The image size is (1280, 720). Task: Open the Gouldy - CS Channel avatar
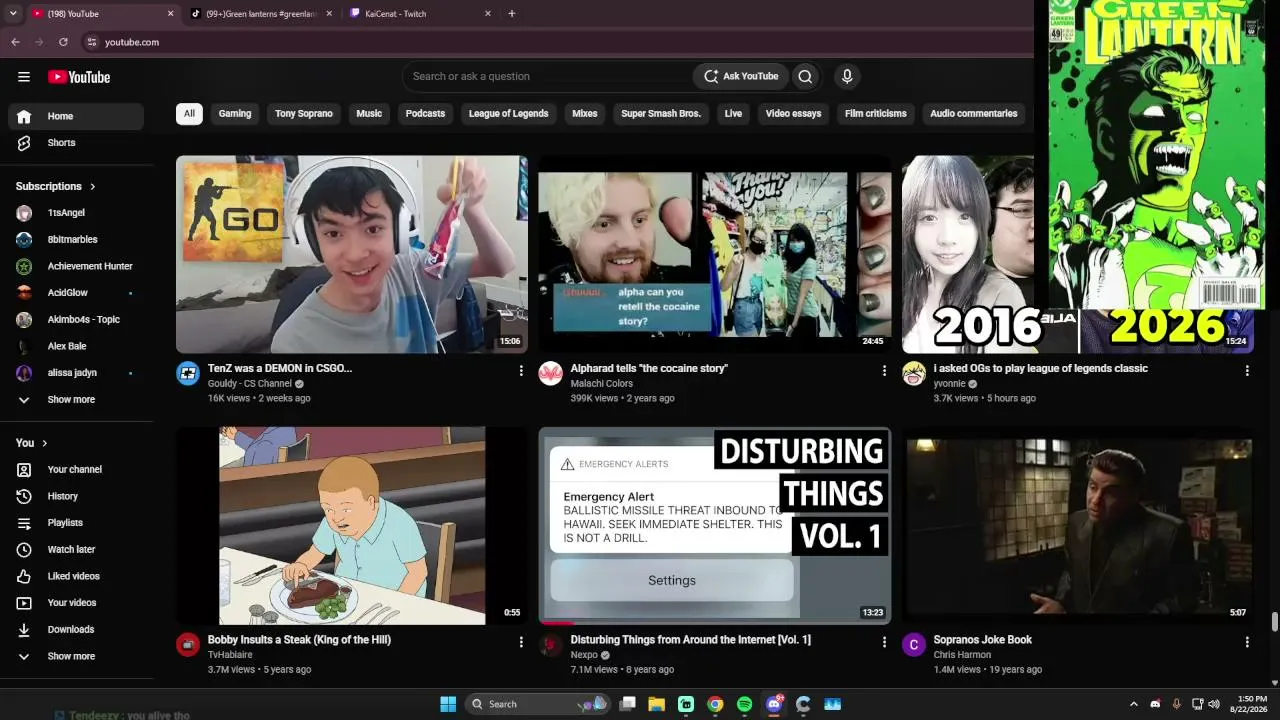tap(188, 374)
